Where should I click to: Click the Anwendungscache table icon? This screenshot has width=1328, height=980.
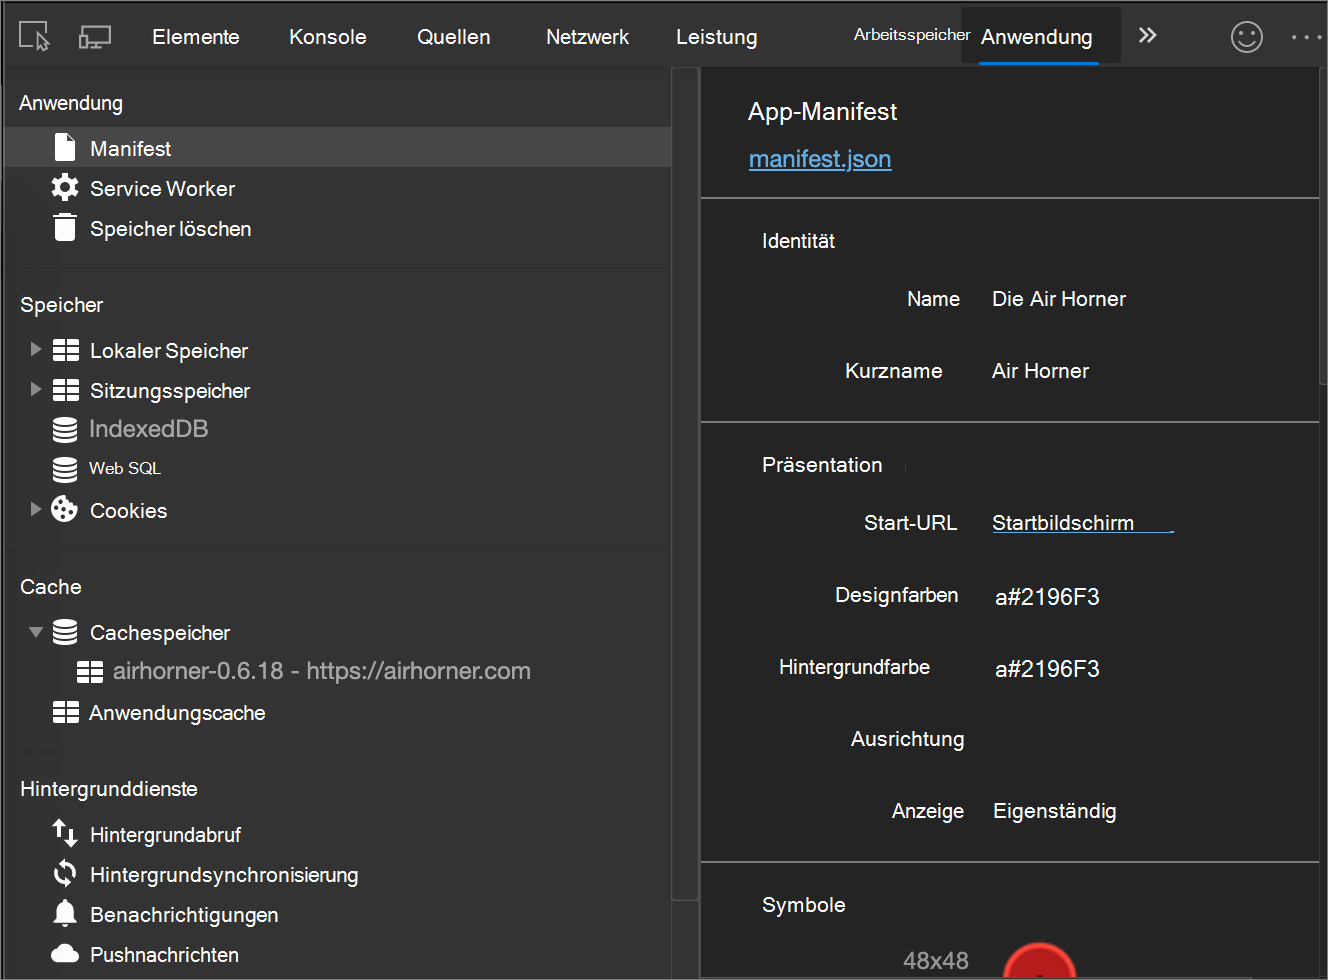[x=66, y=712]
